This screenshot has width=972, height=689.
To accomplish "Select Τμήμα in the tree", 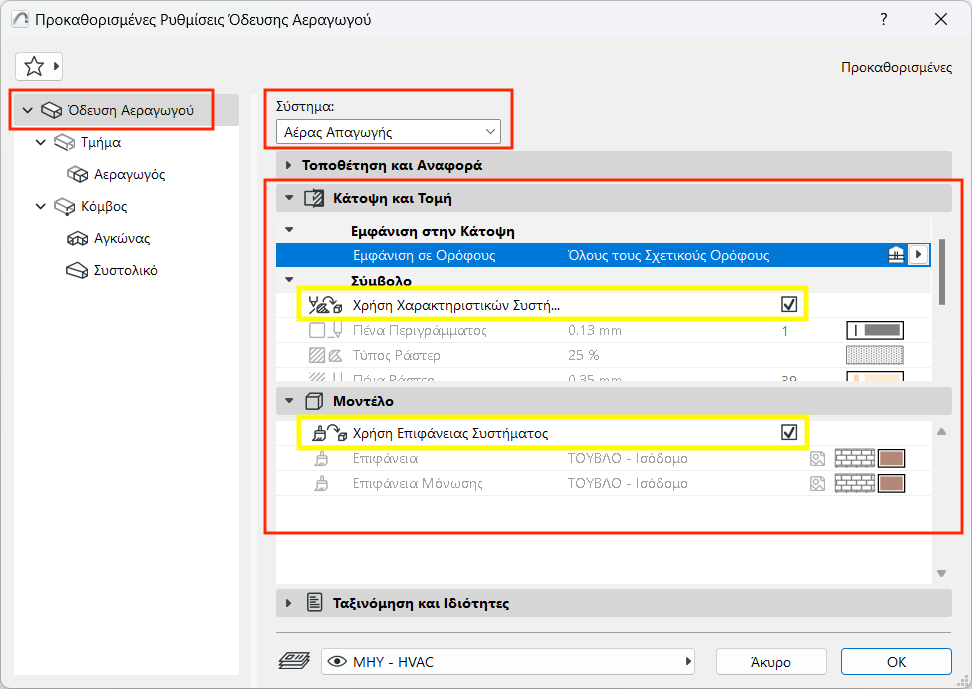I will tap(101, 143).
